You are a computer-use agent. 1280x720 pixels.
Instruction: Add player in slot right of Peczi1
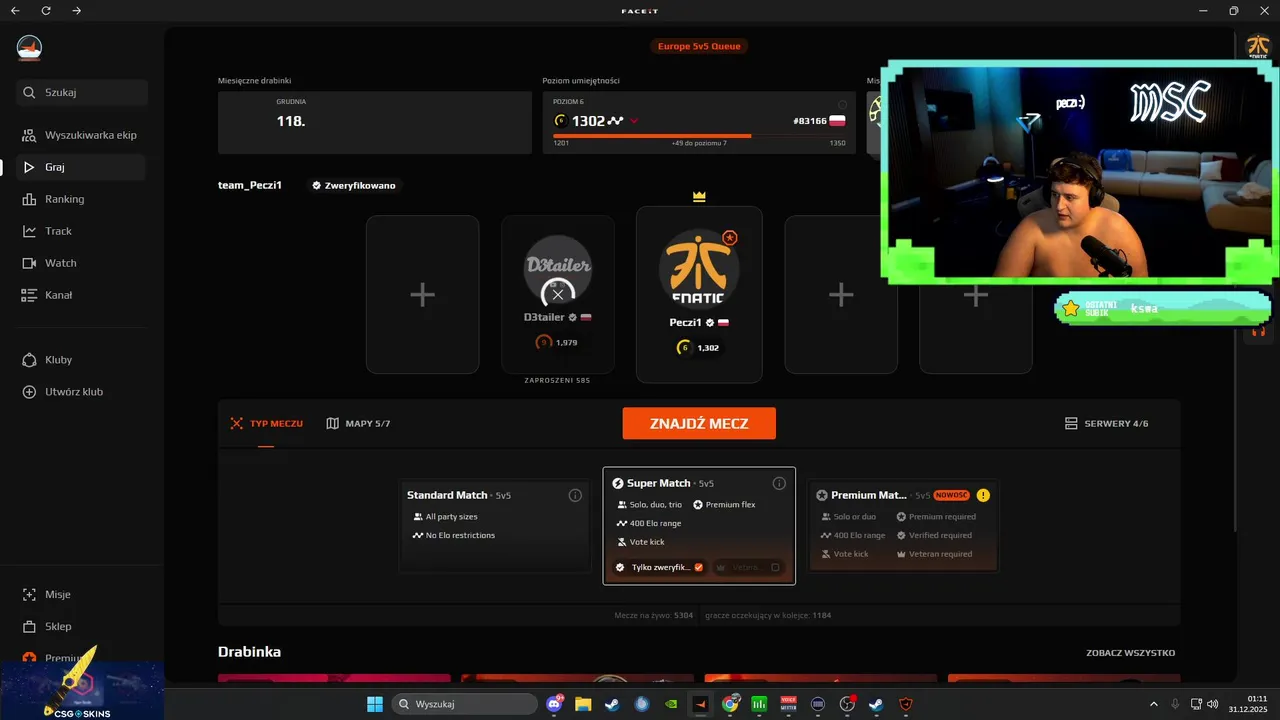click(x=841, y=295)
